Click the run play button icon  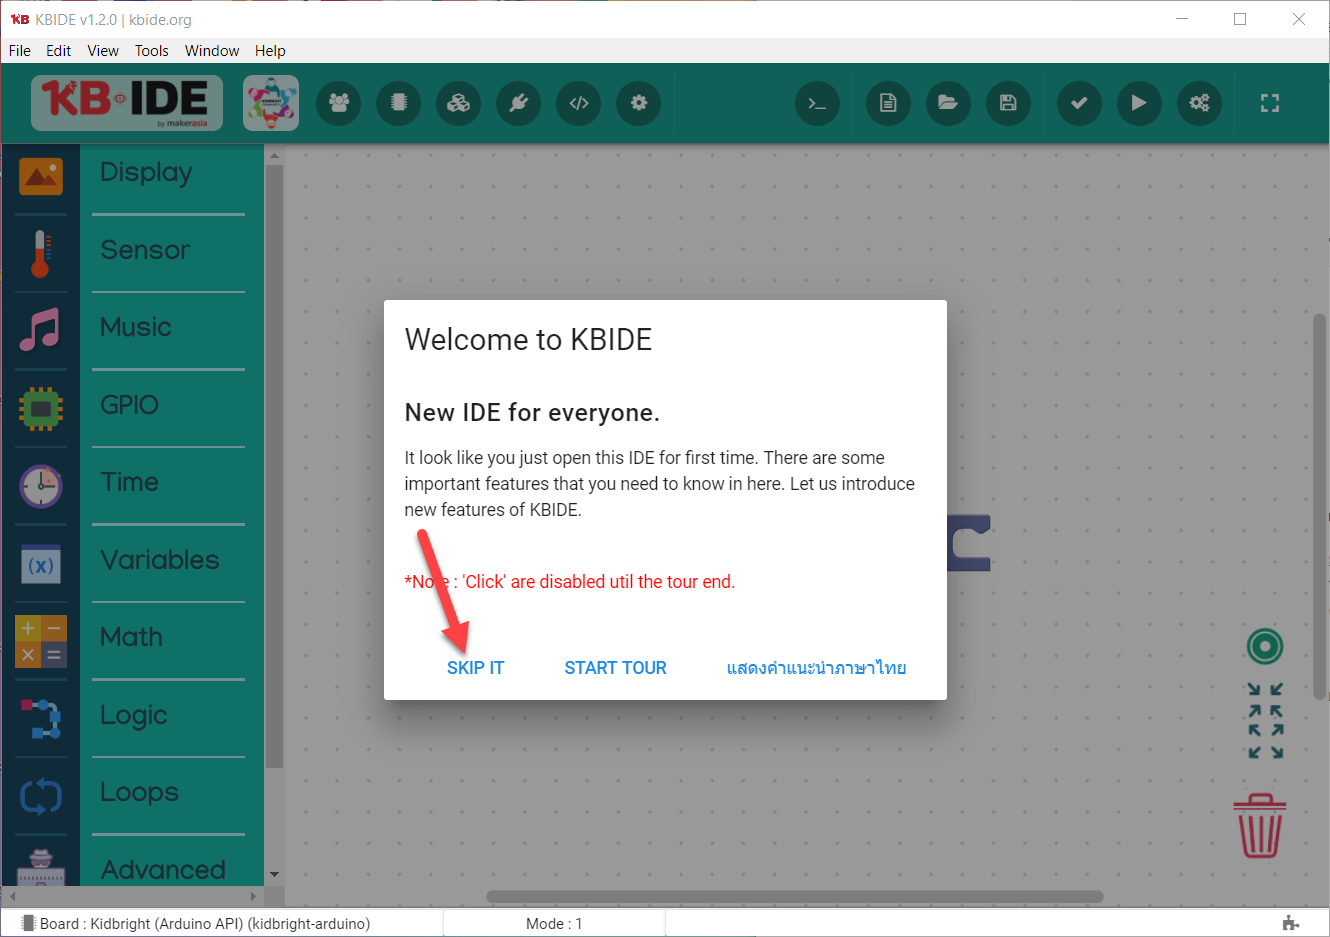1139,103
